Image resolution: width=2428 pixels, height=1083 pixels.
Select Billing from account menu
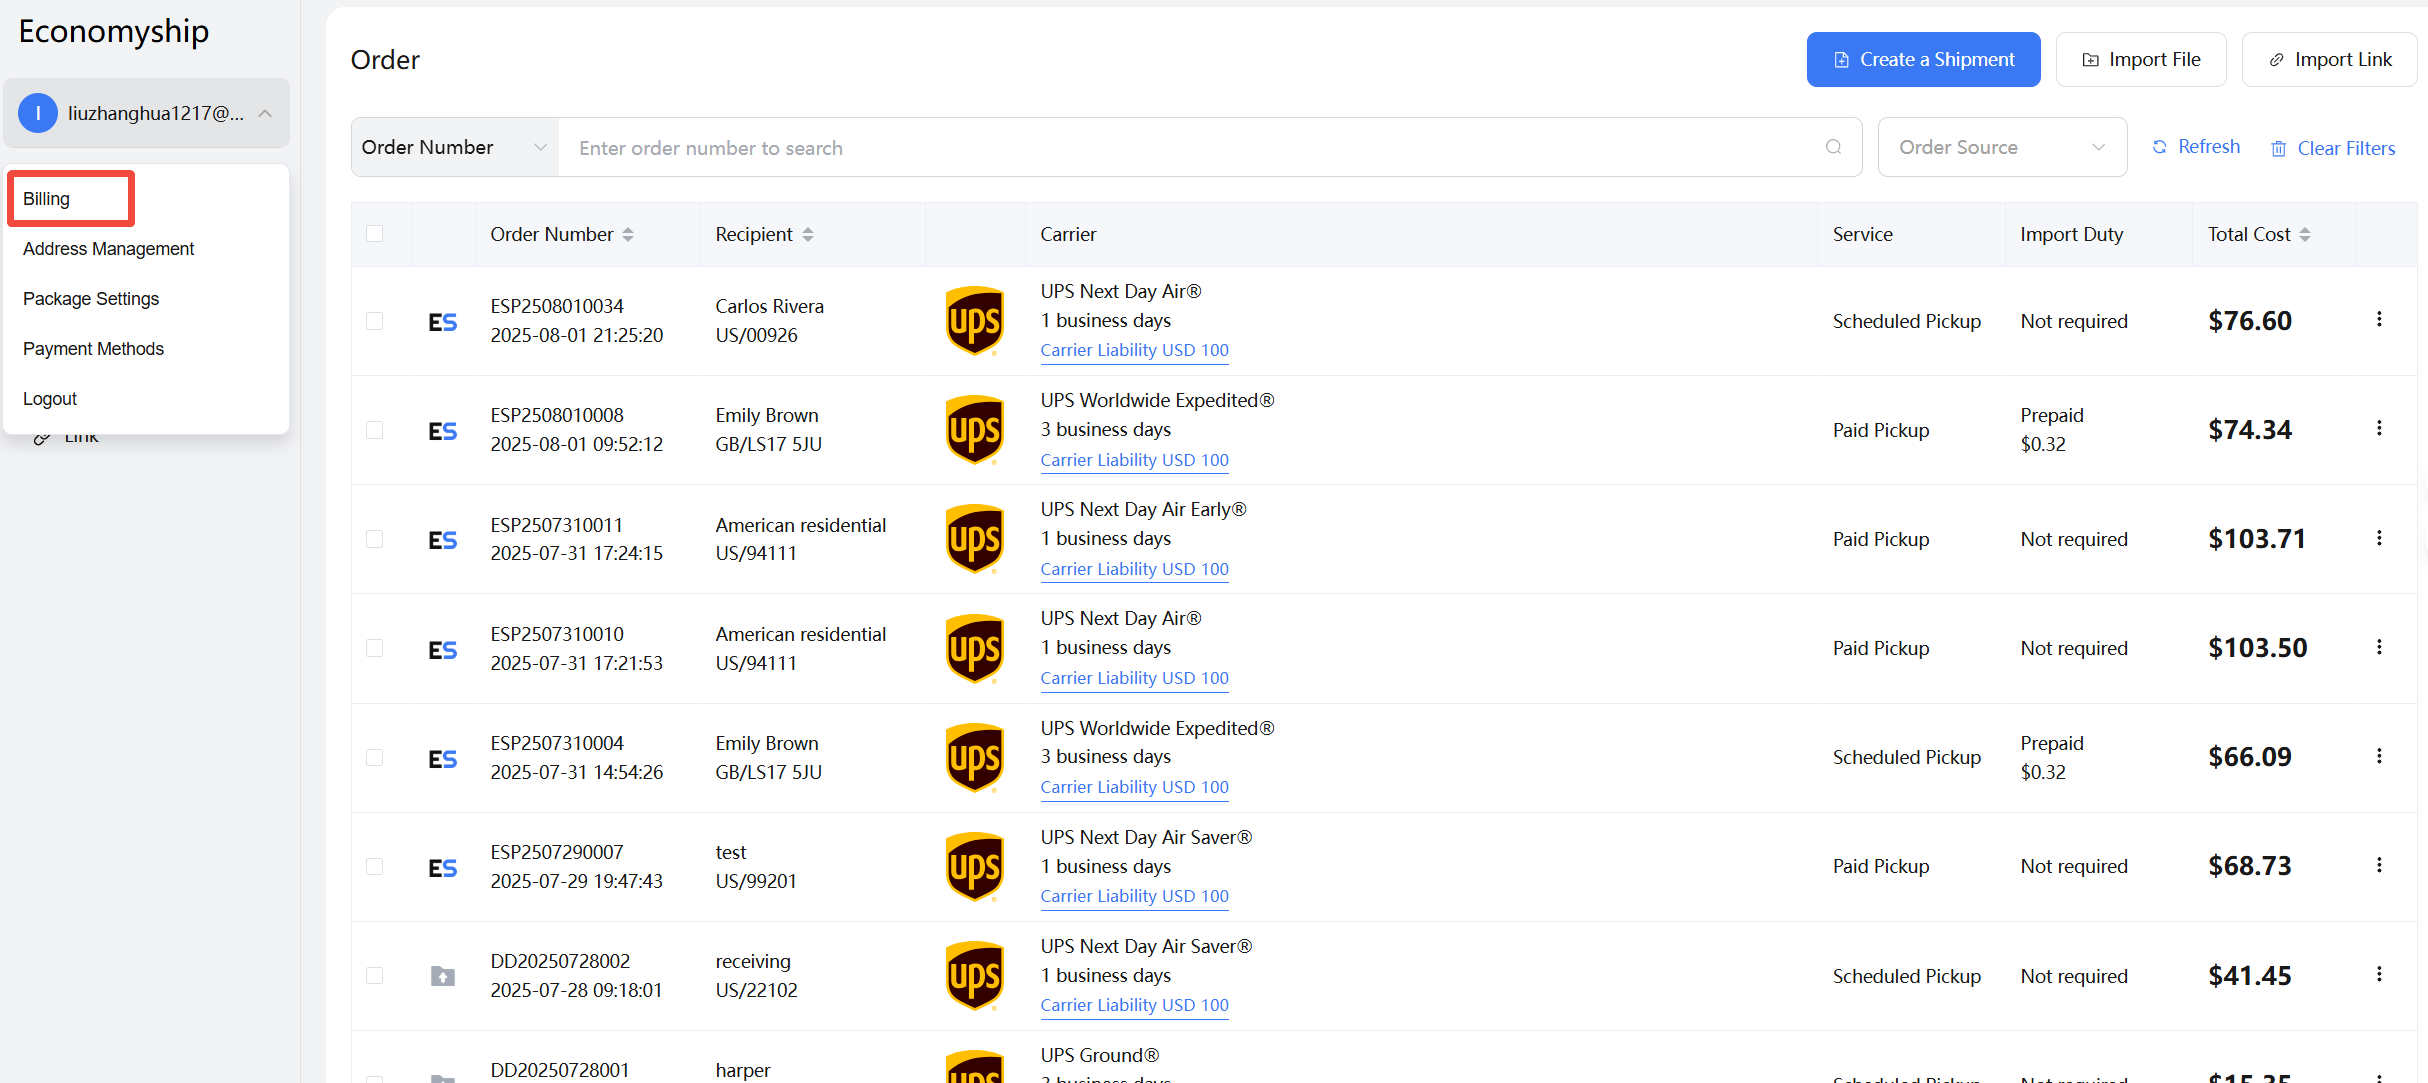47,199
